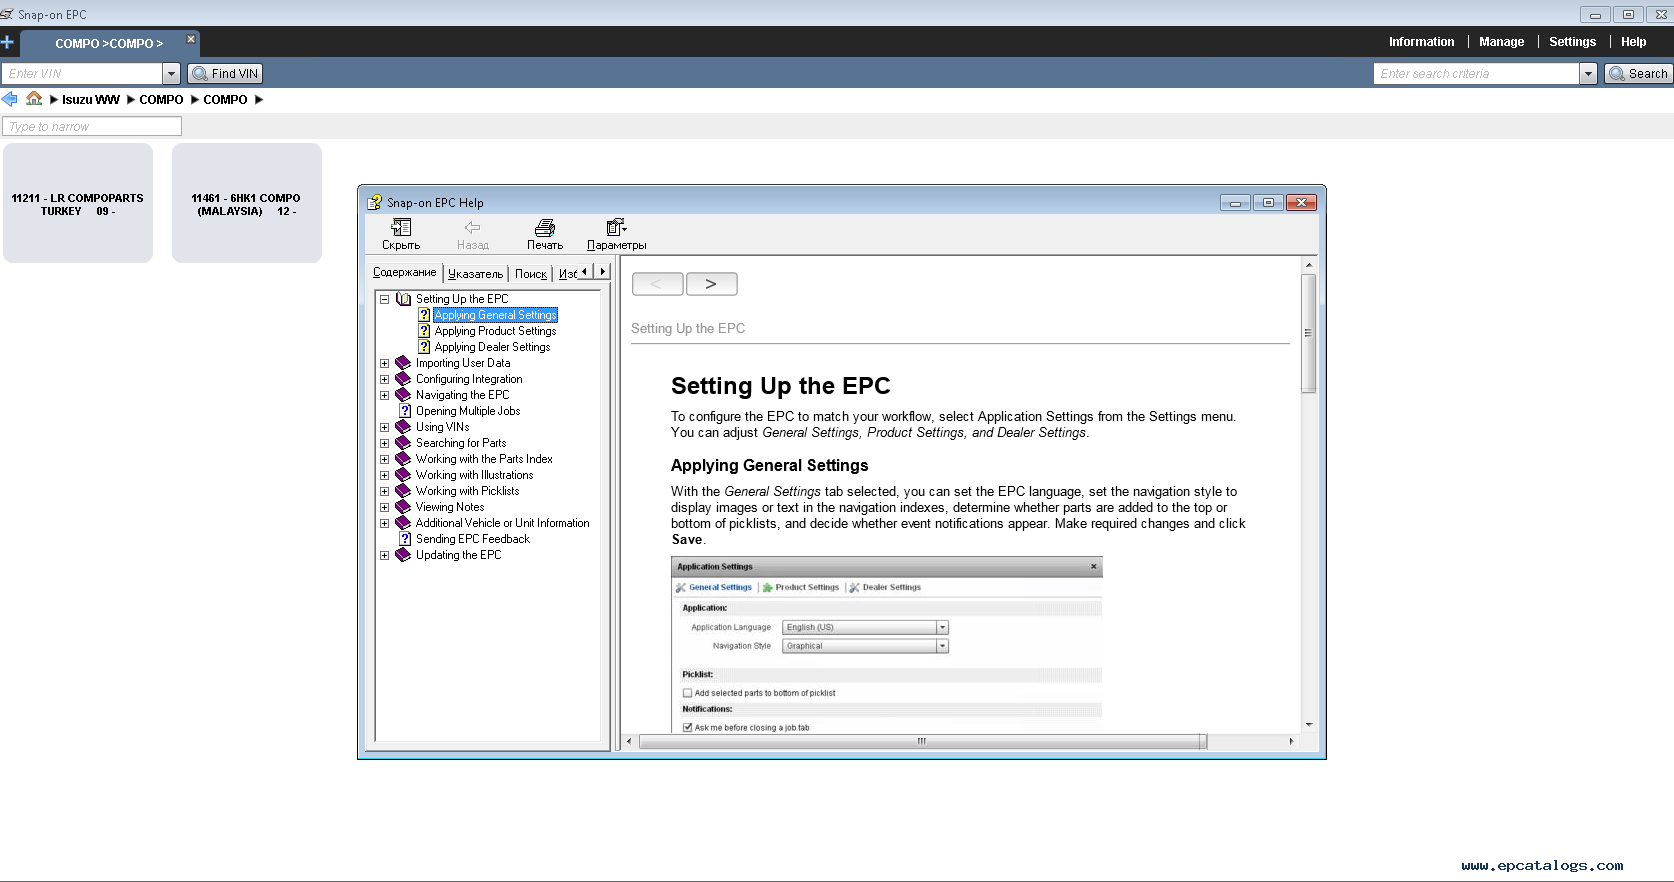Expand Working with the Parts Index node

click(384, 459)
